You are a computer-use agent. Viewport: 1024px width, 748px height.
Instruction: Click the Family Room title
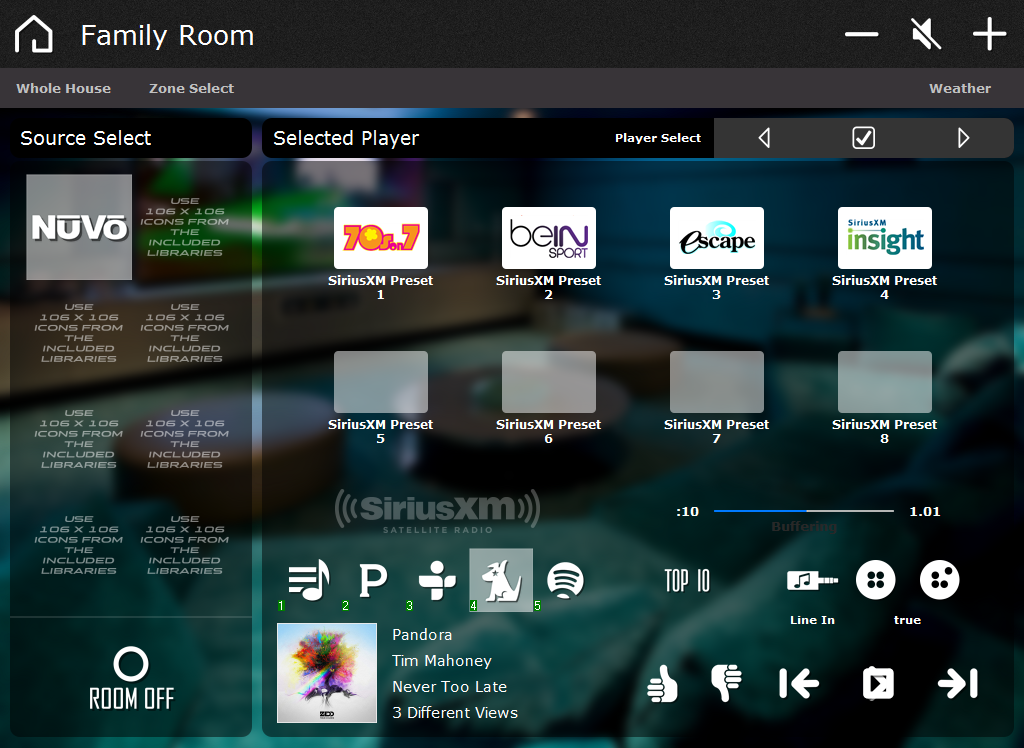[167, 35]
